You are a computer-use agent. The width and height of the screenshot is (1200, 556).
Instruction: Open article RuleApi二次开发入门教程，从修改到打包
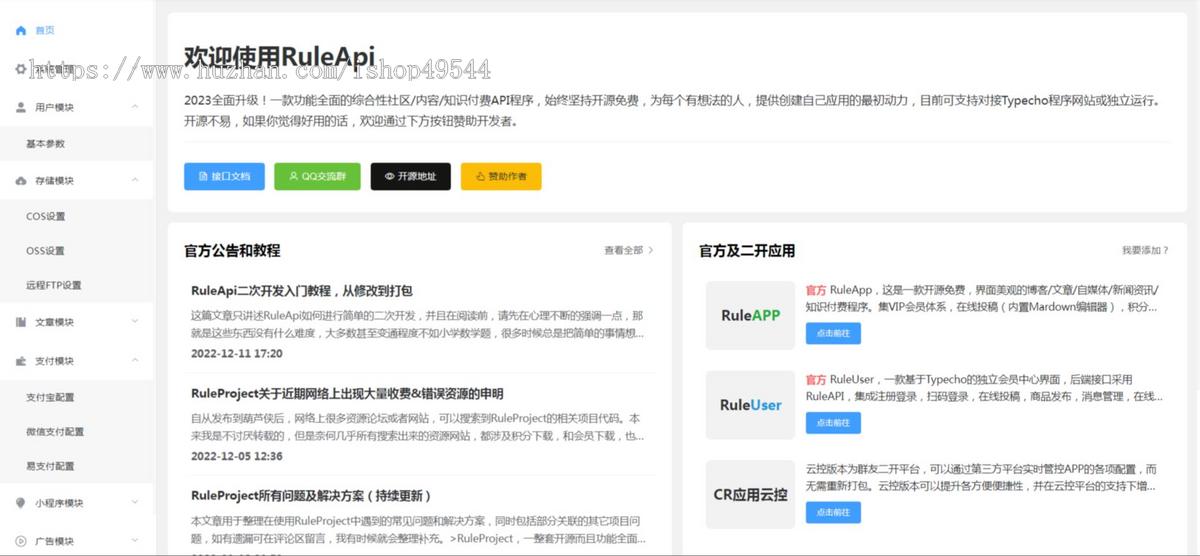pos(302,291)
